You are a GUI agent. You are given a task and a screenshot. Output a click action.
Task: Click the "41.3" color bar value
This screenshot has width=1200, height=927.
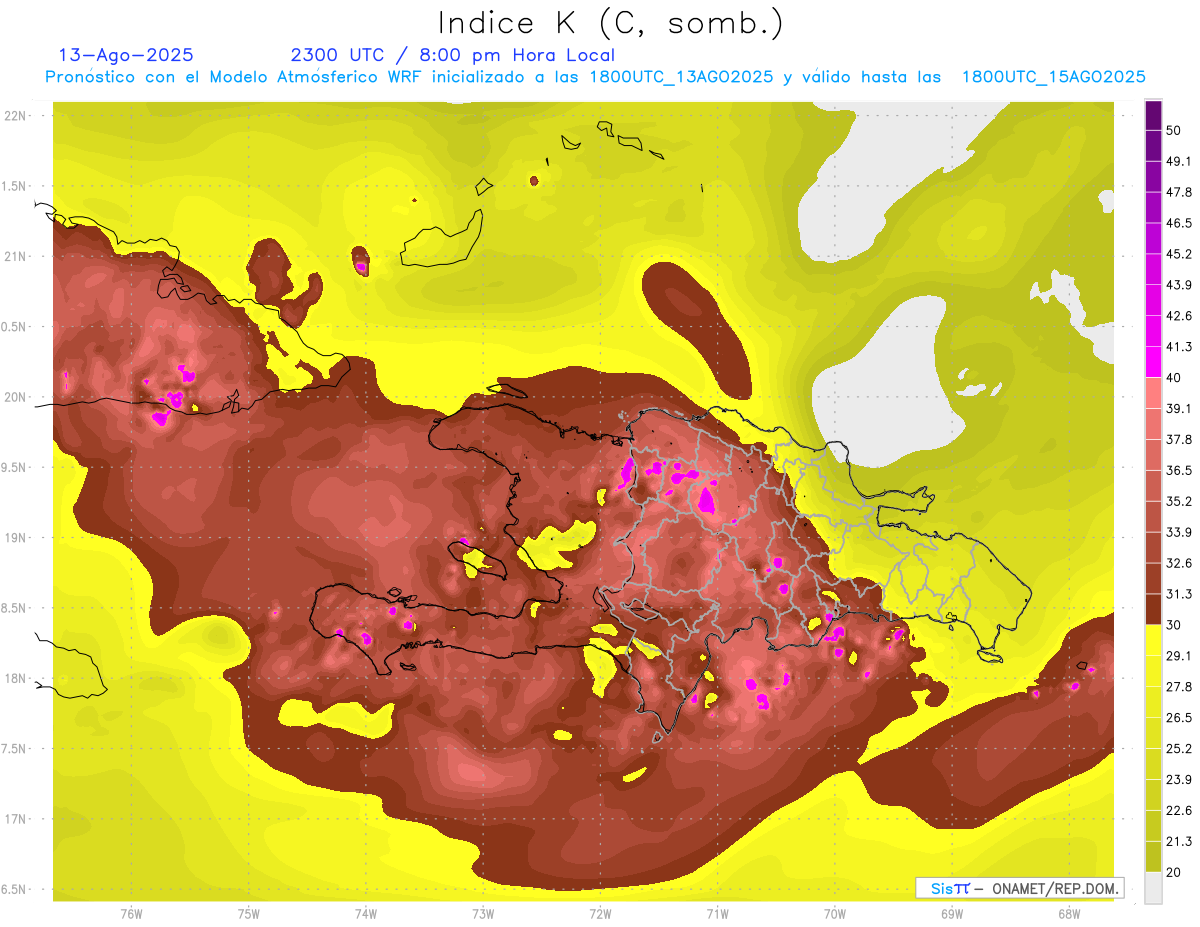(1179, 347)
